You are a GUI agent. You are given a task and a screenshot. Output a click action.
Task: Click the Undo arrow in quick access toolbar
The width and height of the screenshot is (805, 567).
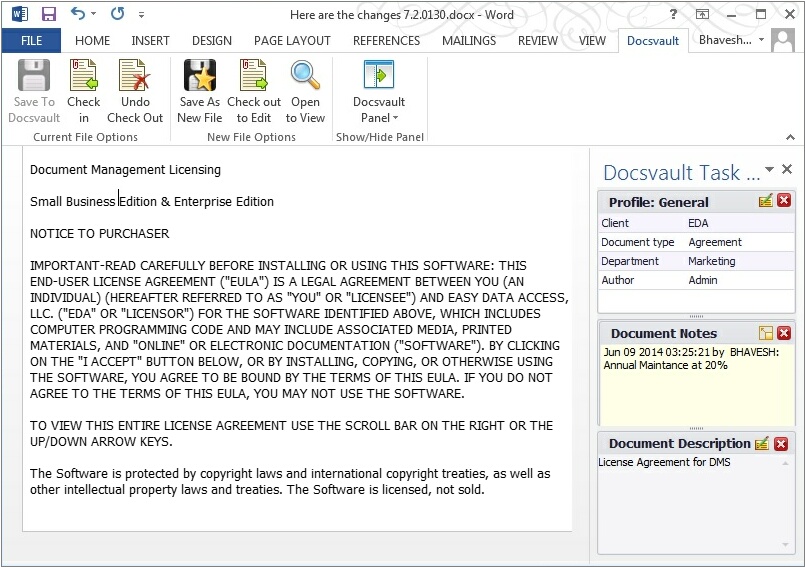[x=78, y=13]
